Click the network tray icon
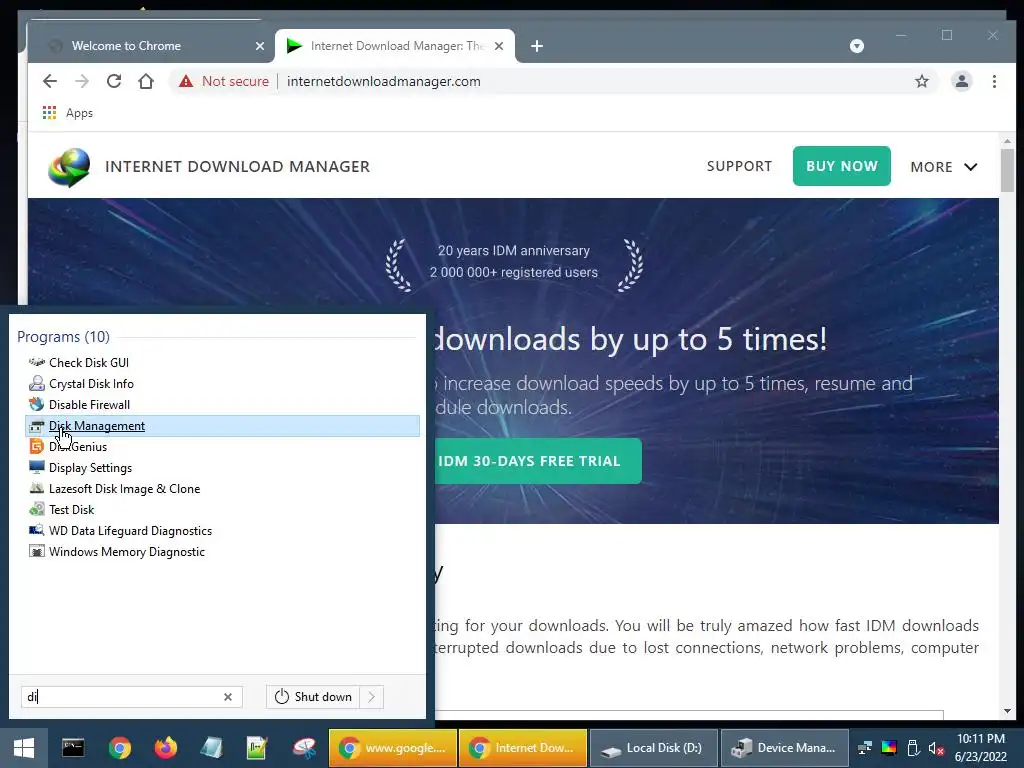The width and height of the screenshot is (1024, 768). [x=865, y=748]
